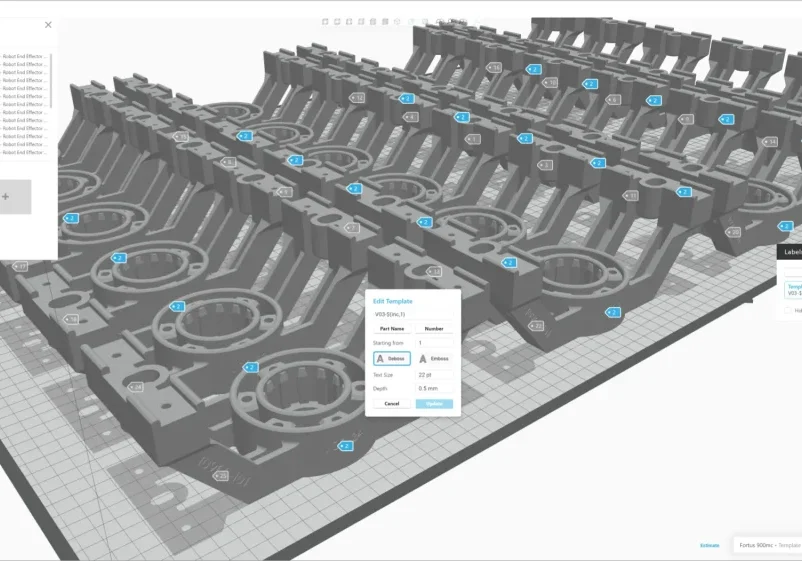Select gray label tag numbered 10
This screenshot has width=802, height=561.
click(x=550, y=82)
